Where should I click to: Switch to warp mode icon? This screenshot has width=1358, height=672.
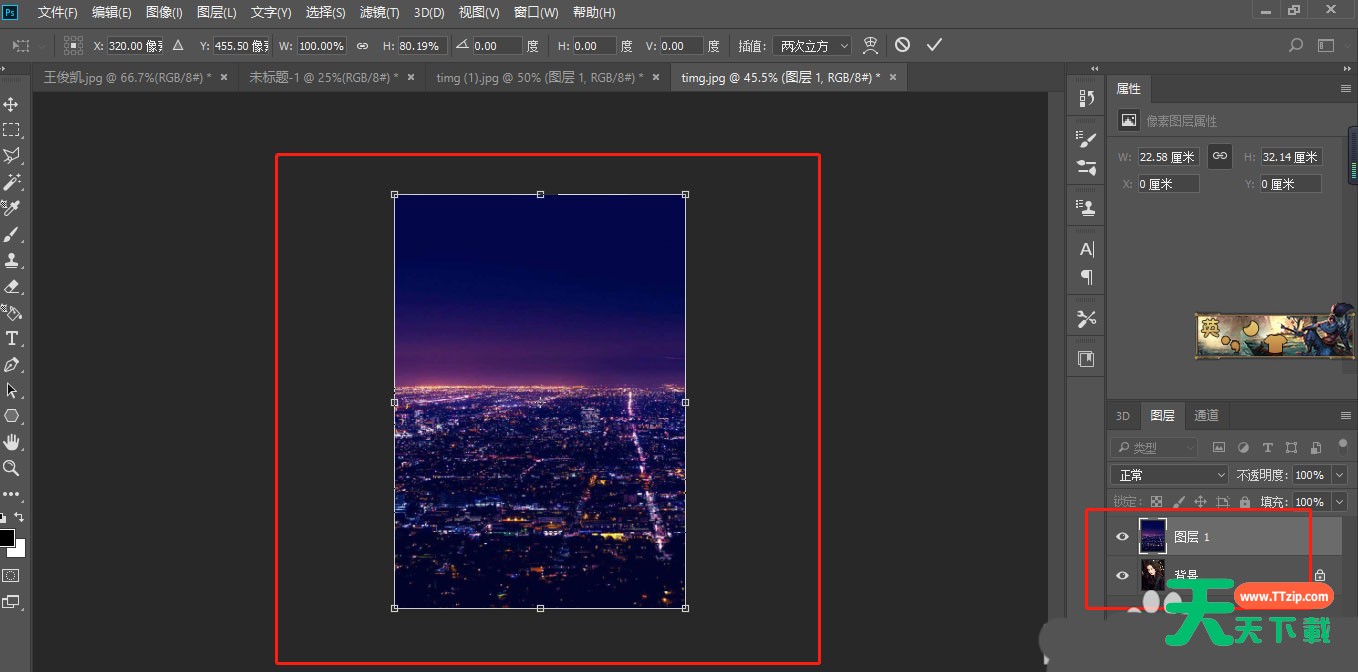[870, 45]
